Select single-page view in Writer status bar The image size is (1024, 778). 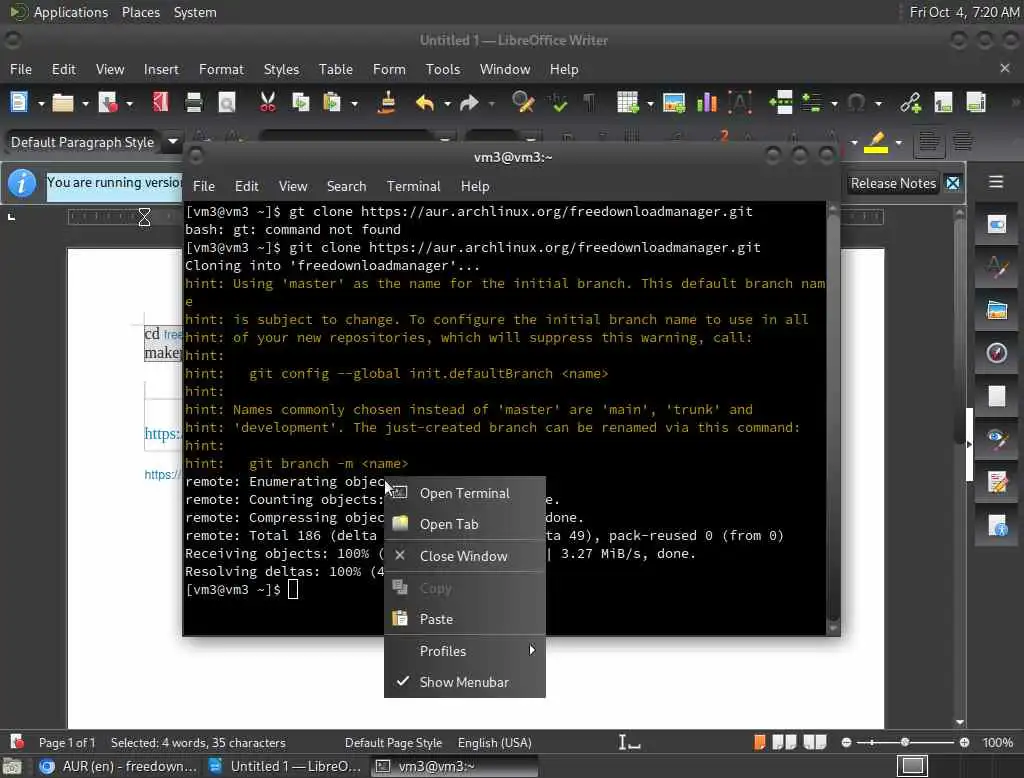click(x=760, y=742)
